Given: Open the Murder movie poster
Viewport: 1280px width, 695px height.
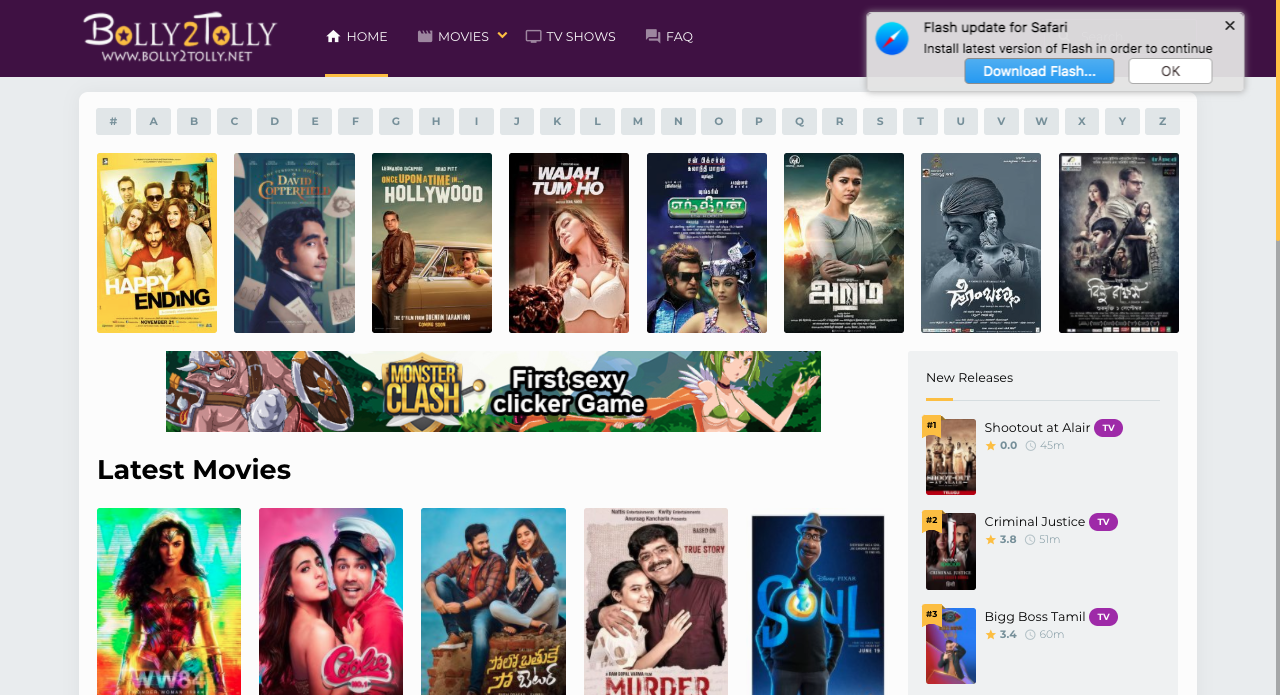Looking at the screenshot, I should pyautogui.click(x=656, y=601).
